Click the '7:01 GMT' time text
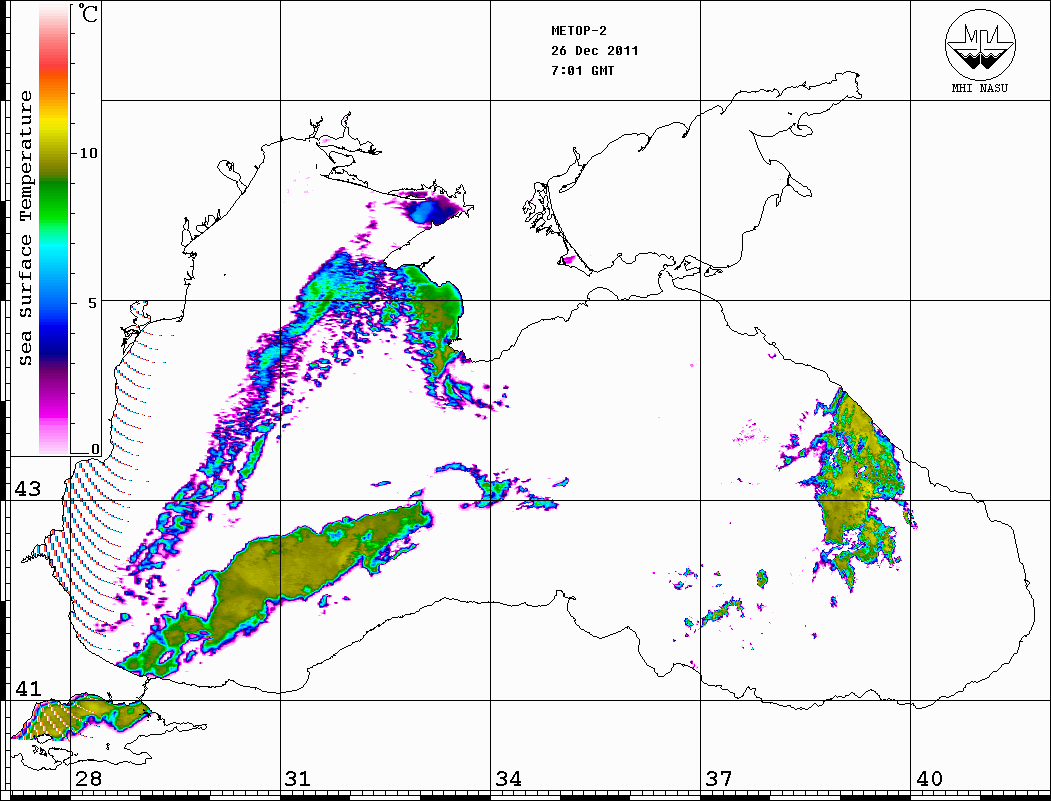1051x801 pixels. click(x=582, y=71)
